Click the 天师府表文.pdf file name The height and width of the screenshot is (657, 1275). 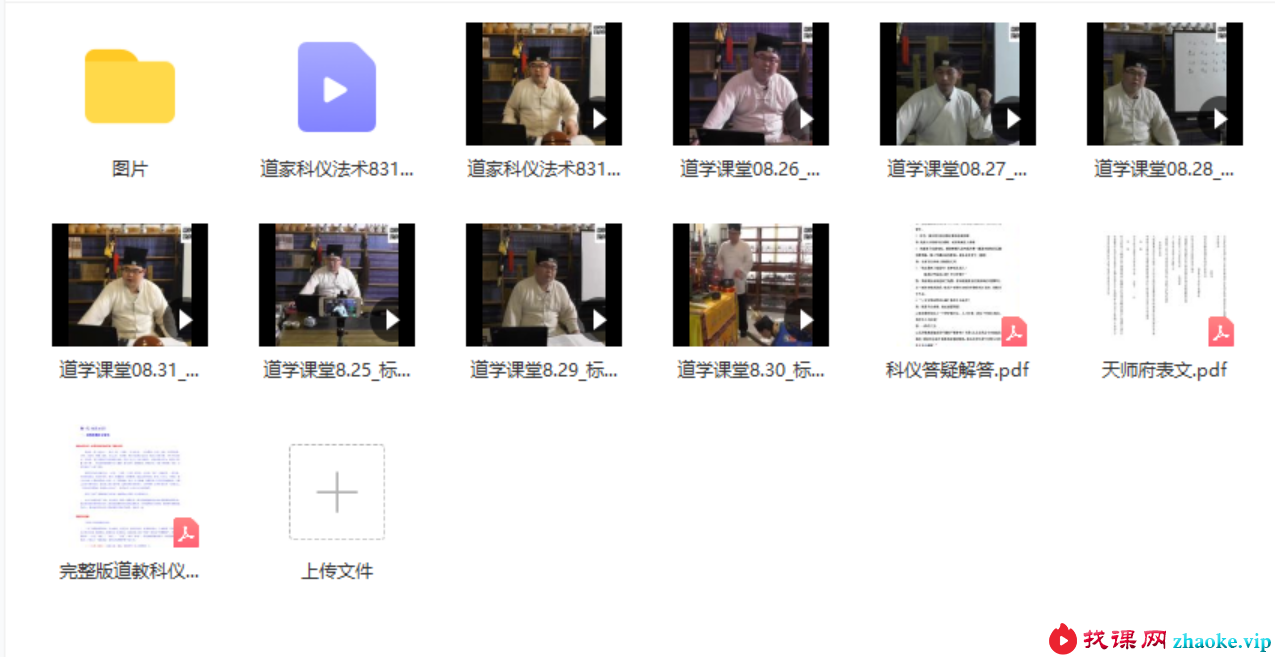point(1165,370)
